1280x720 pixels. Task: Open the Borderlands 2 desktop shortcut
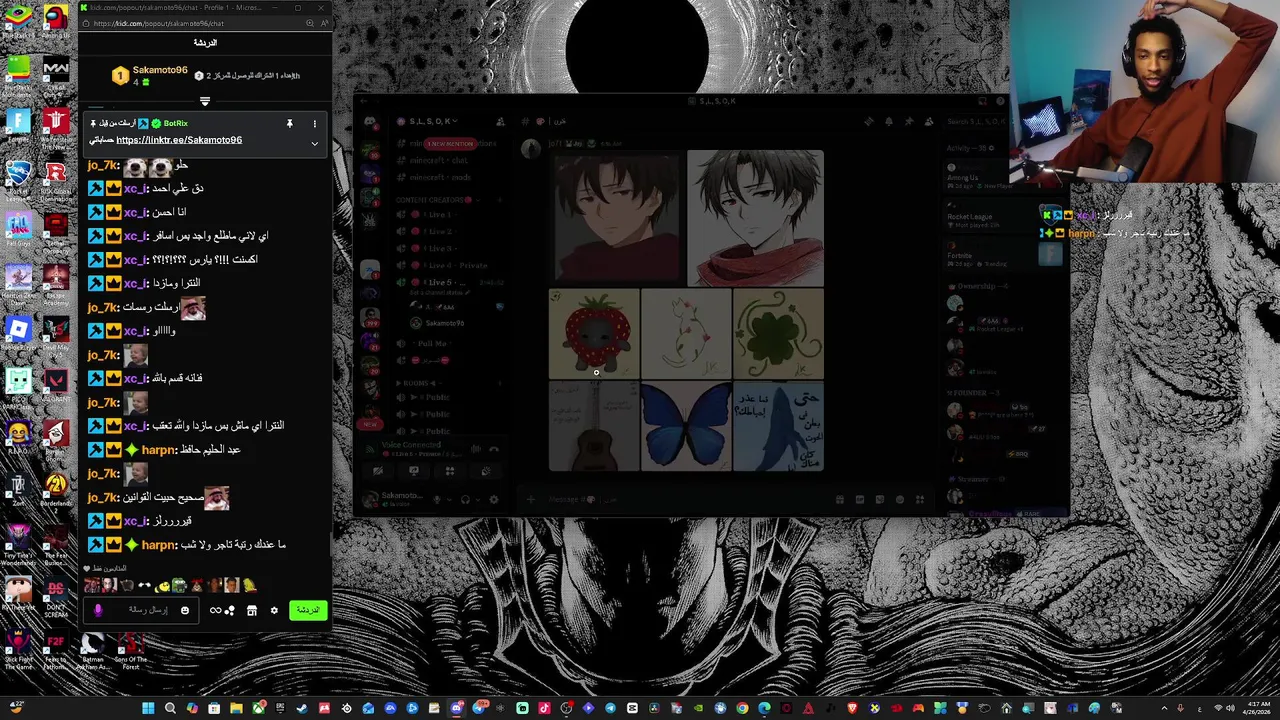click(x=56, y=490)
